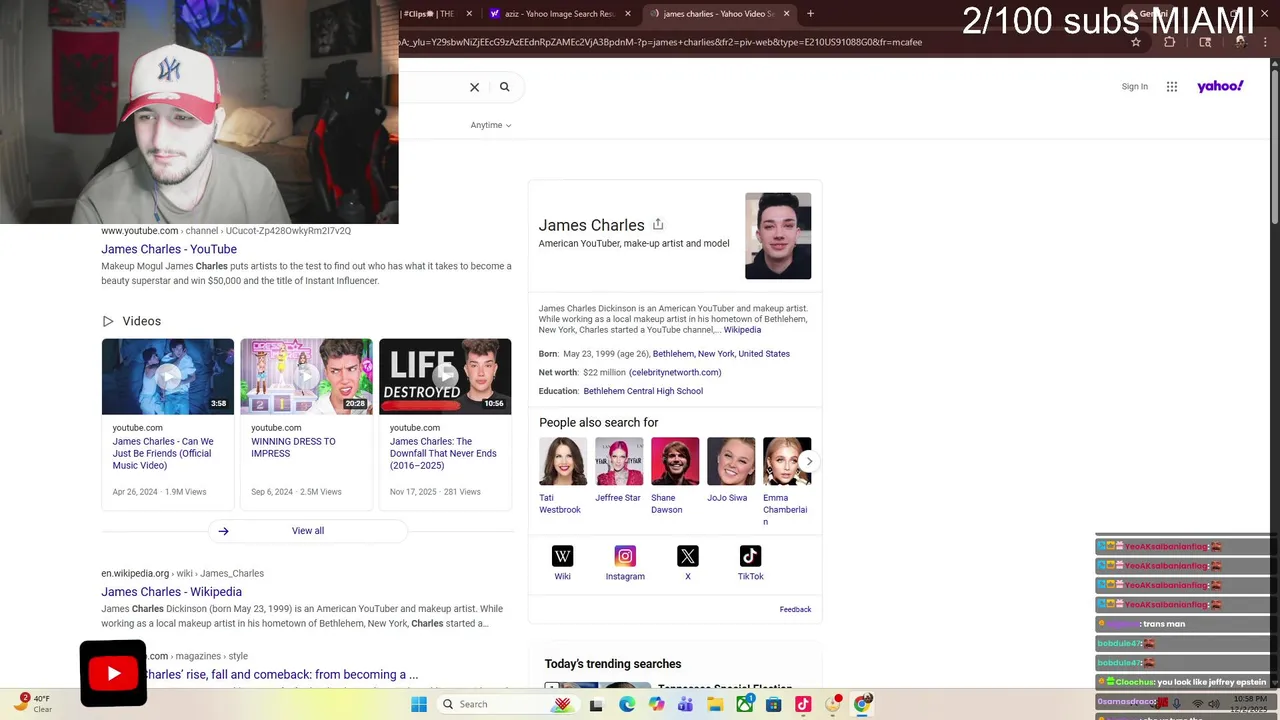Open James Charles portrait photo
Image resolution: width=1280 pixels, height=720 pixels.
click(778, 236)
